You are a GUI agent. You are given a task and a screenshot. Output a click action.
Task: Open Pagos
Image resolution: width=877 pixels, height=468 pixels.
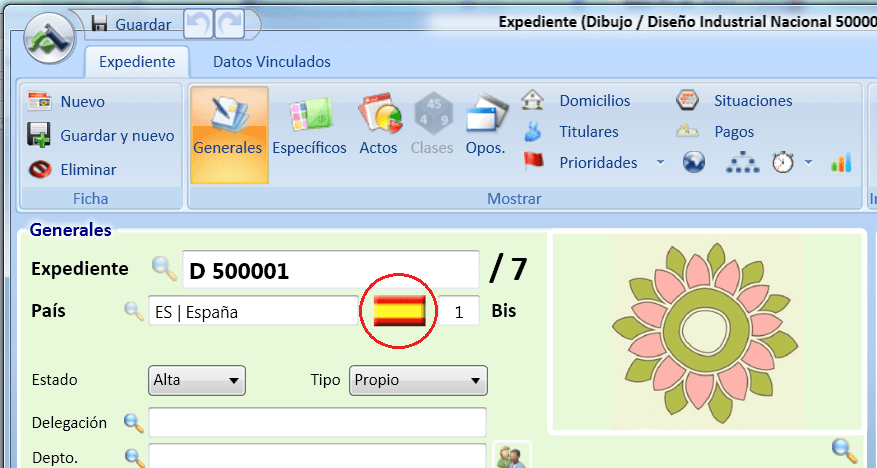coord(734,132)
